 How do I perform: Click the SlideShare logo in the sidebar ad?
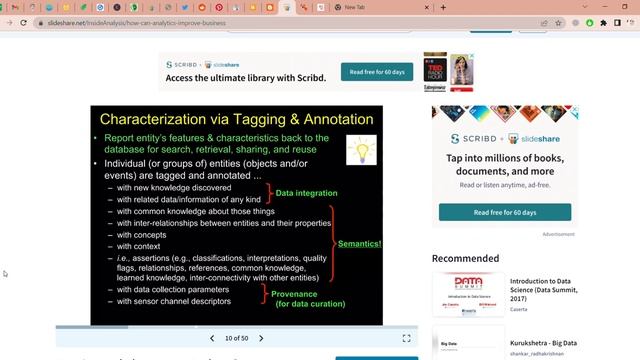coord(534,139)
